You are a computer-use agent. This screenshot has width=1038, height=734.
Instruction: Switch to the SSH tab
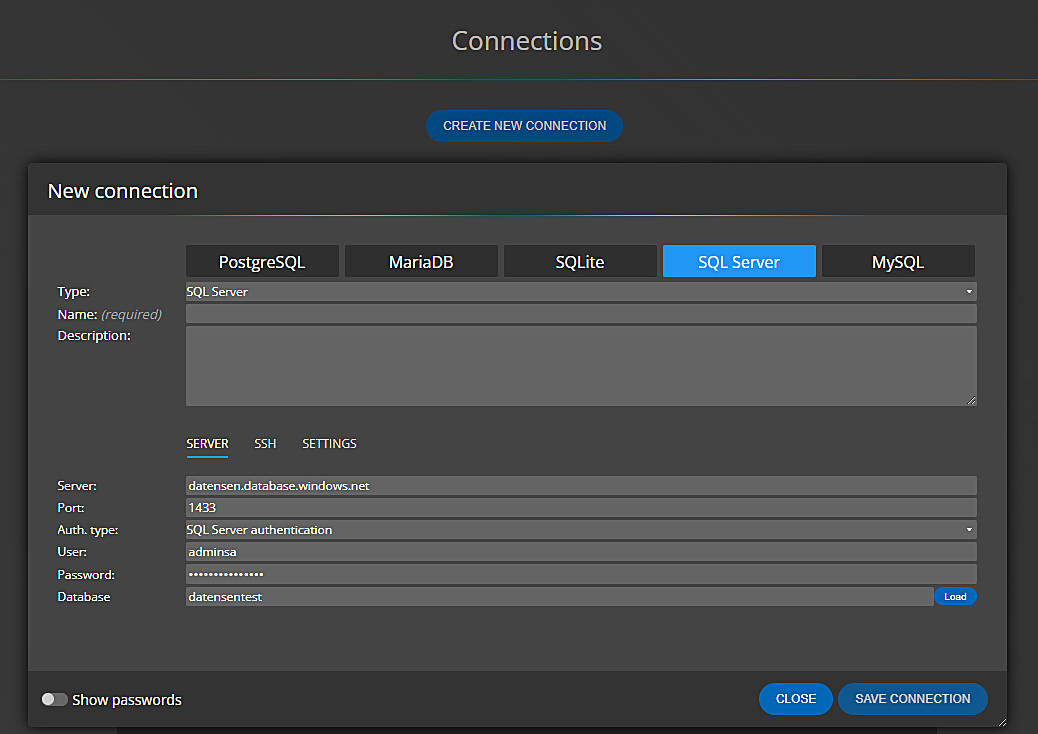[x=264, y=443]
